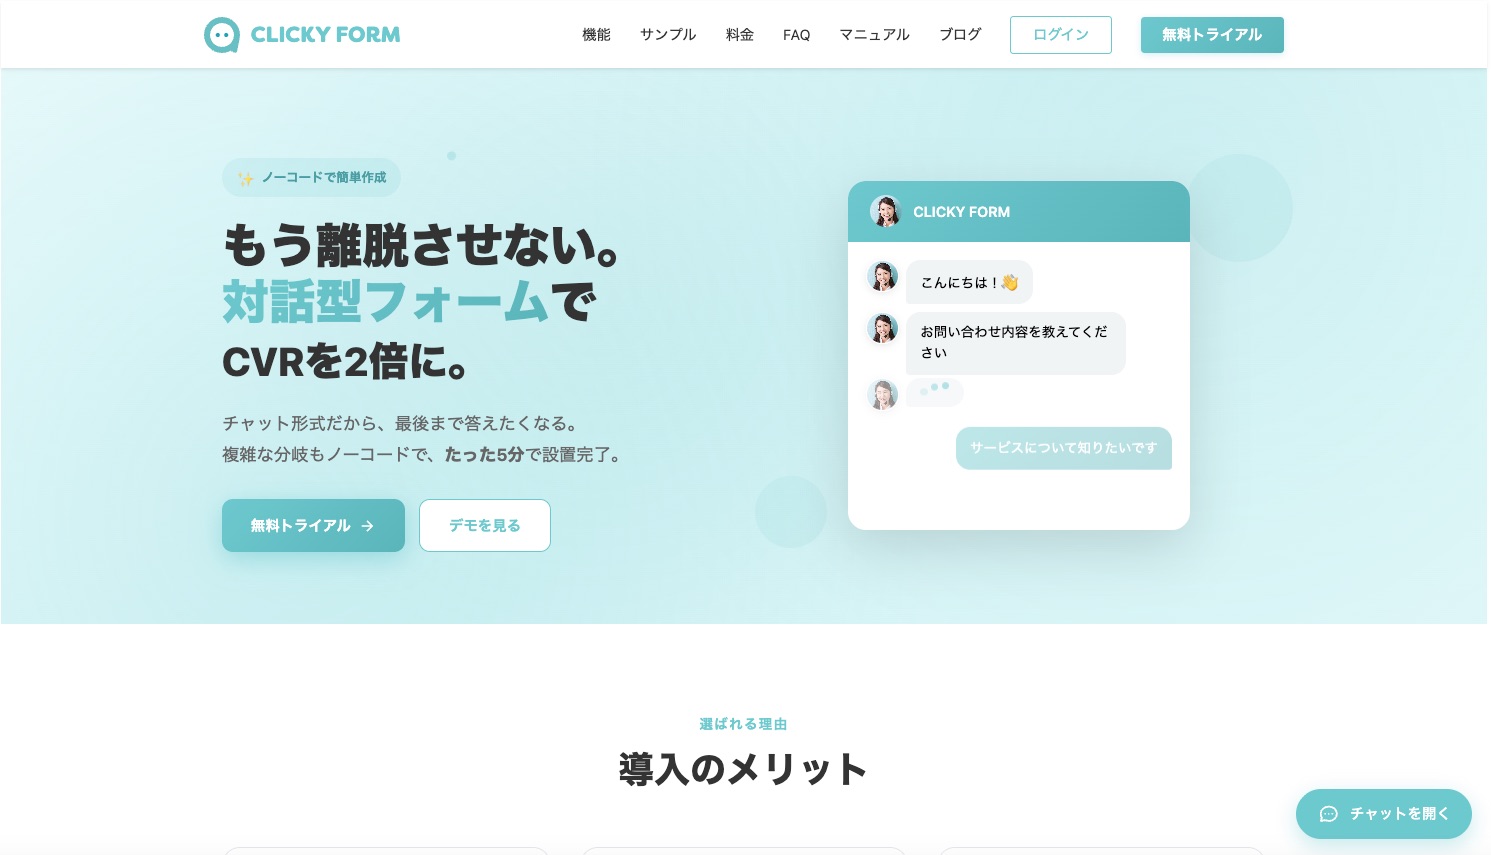Click the hero 無料トライアル arrow button
This screenshot has height=855, width=1491.
[313, 525]
